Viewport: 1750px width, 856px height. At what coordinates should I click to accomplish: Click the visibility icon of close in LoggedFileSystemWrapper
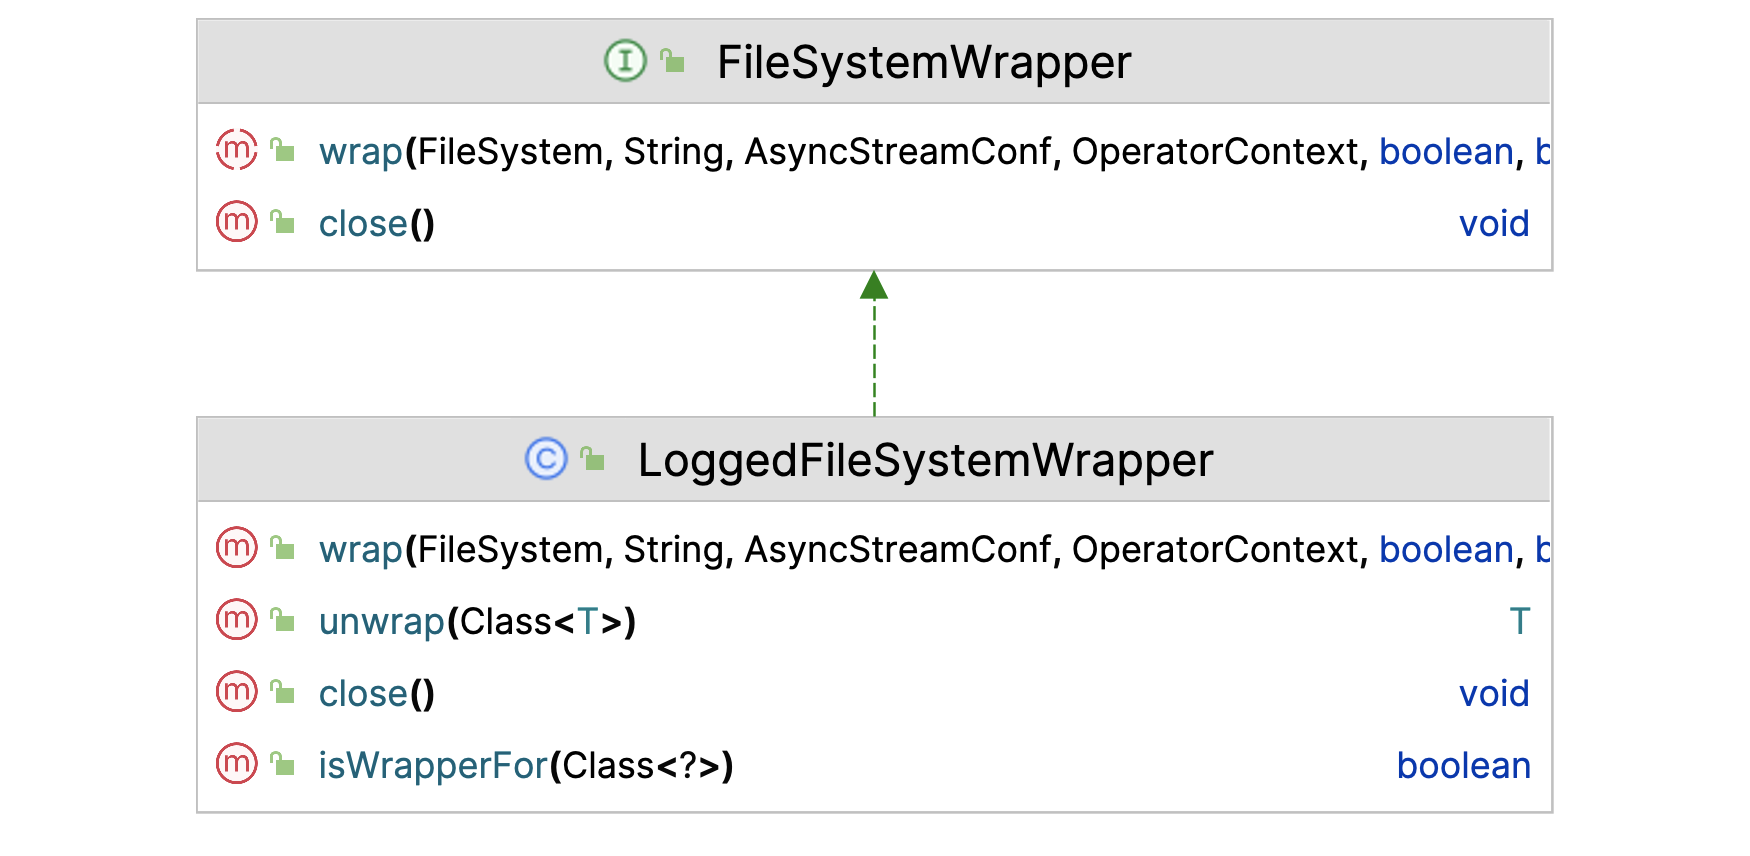point(283,692)
